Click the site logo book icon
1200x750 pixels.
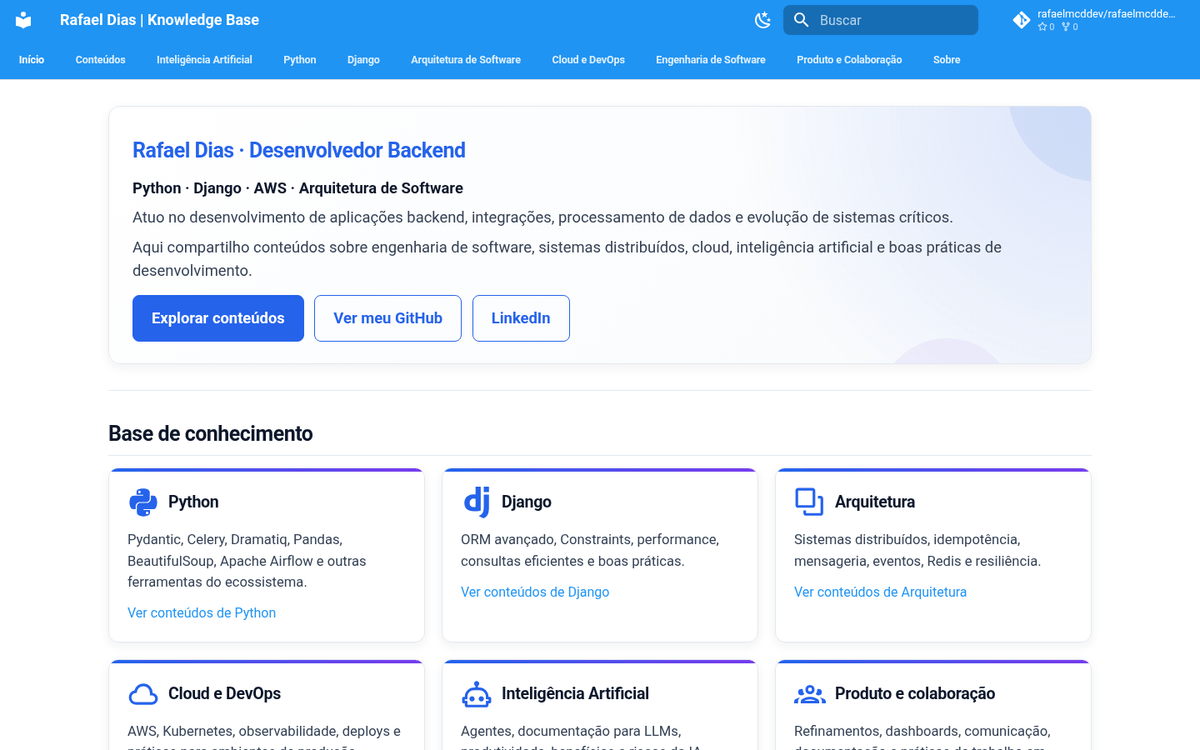[24, 20]
